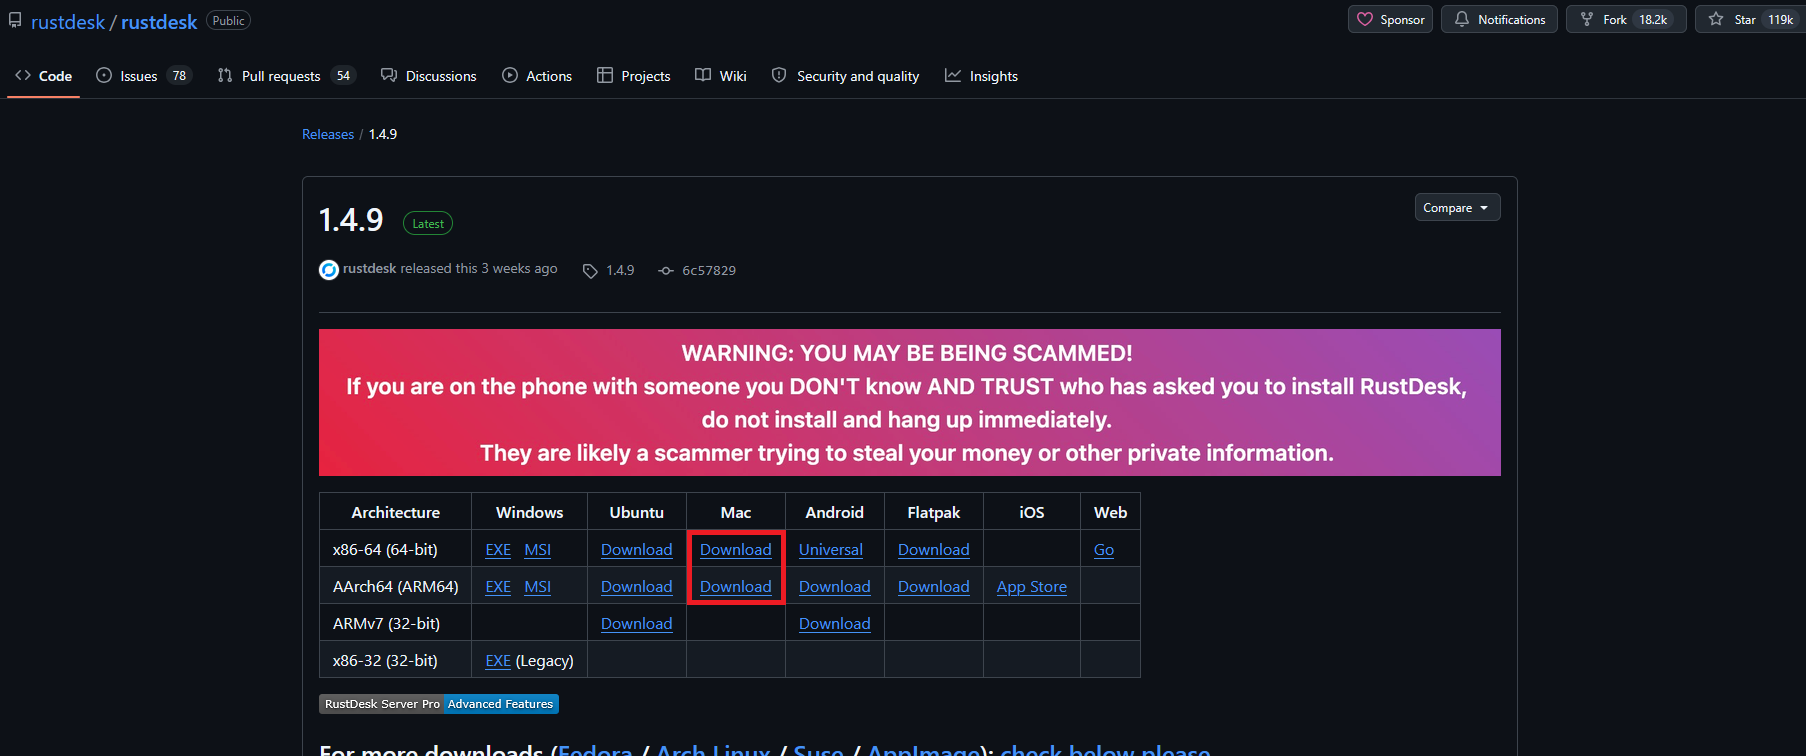The image size is (1806, 756).
Task: Click the RustDesk Server Pro Advanced Features badge
Action: [x=439, y=704]
